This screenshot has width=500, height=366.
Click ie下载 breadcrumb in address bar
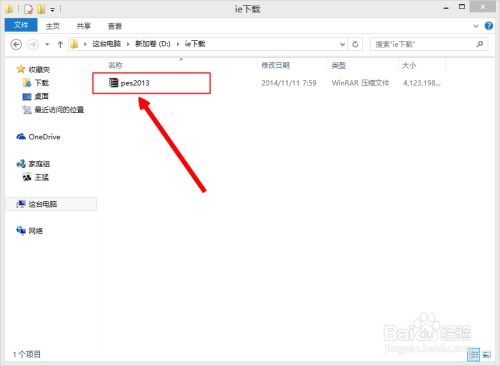coord(195,44)
